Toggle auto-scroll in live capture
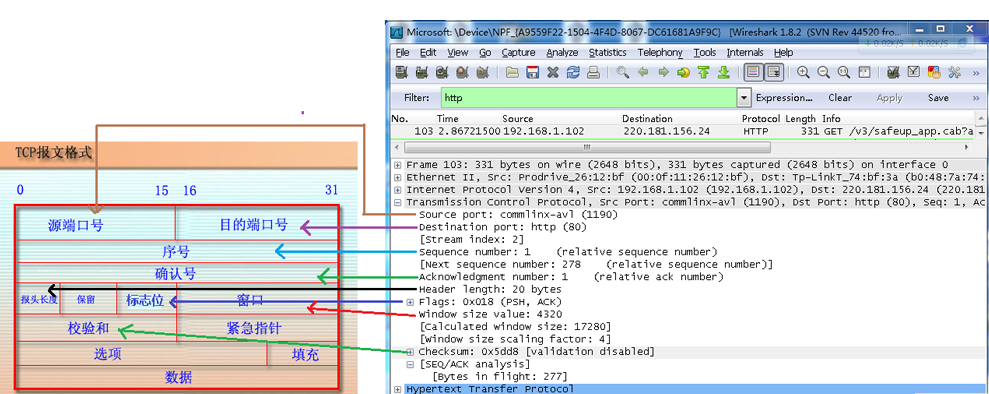989x394 pixels. point(773,72)
